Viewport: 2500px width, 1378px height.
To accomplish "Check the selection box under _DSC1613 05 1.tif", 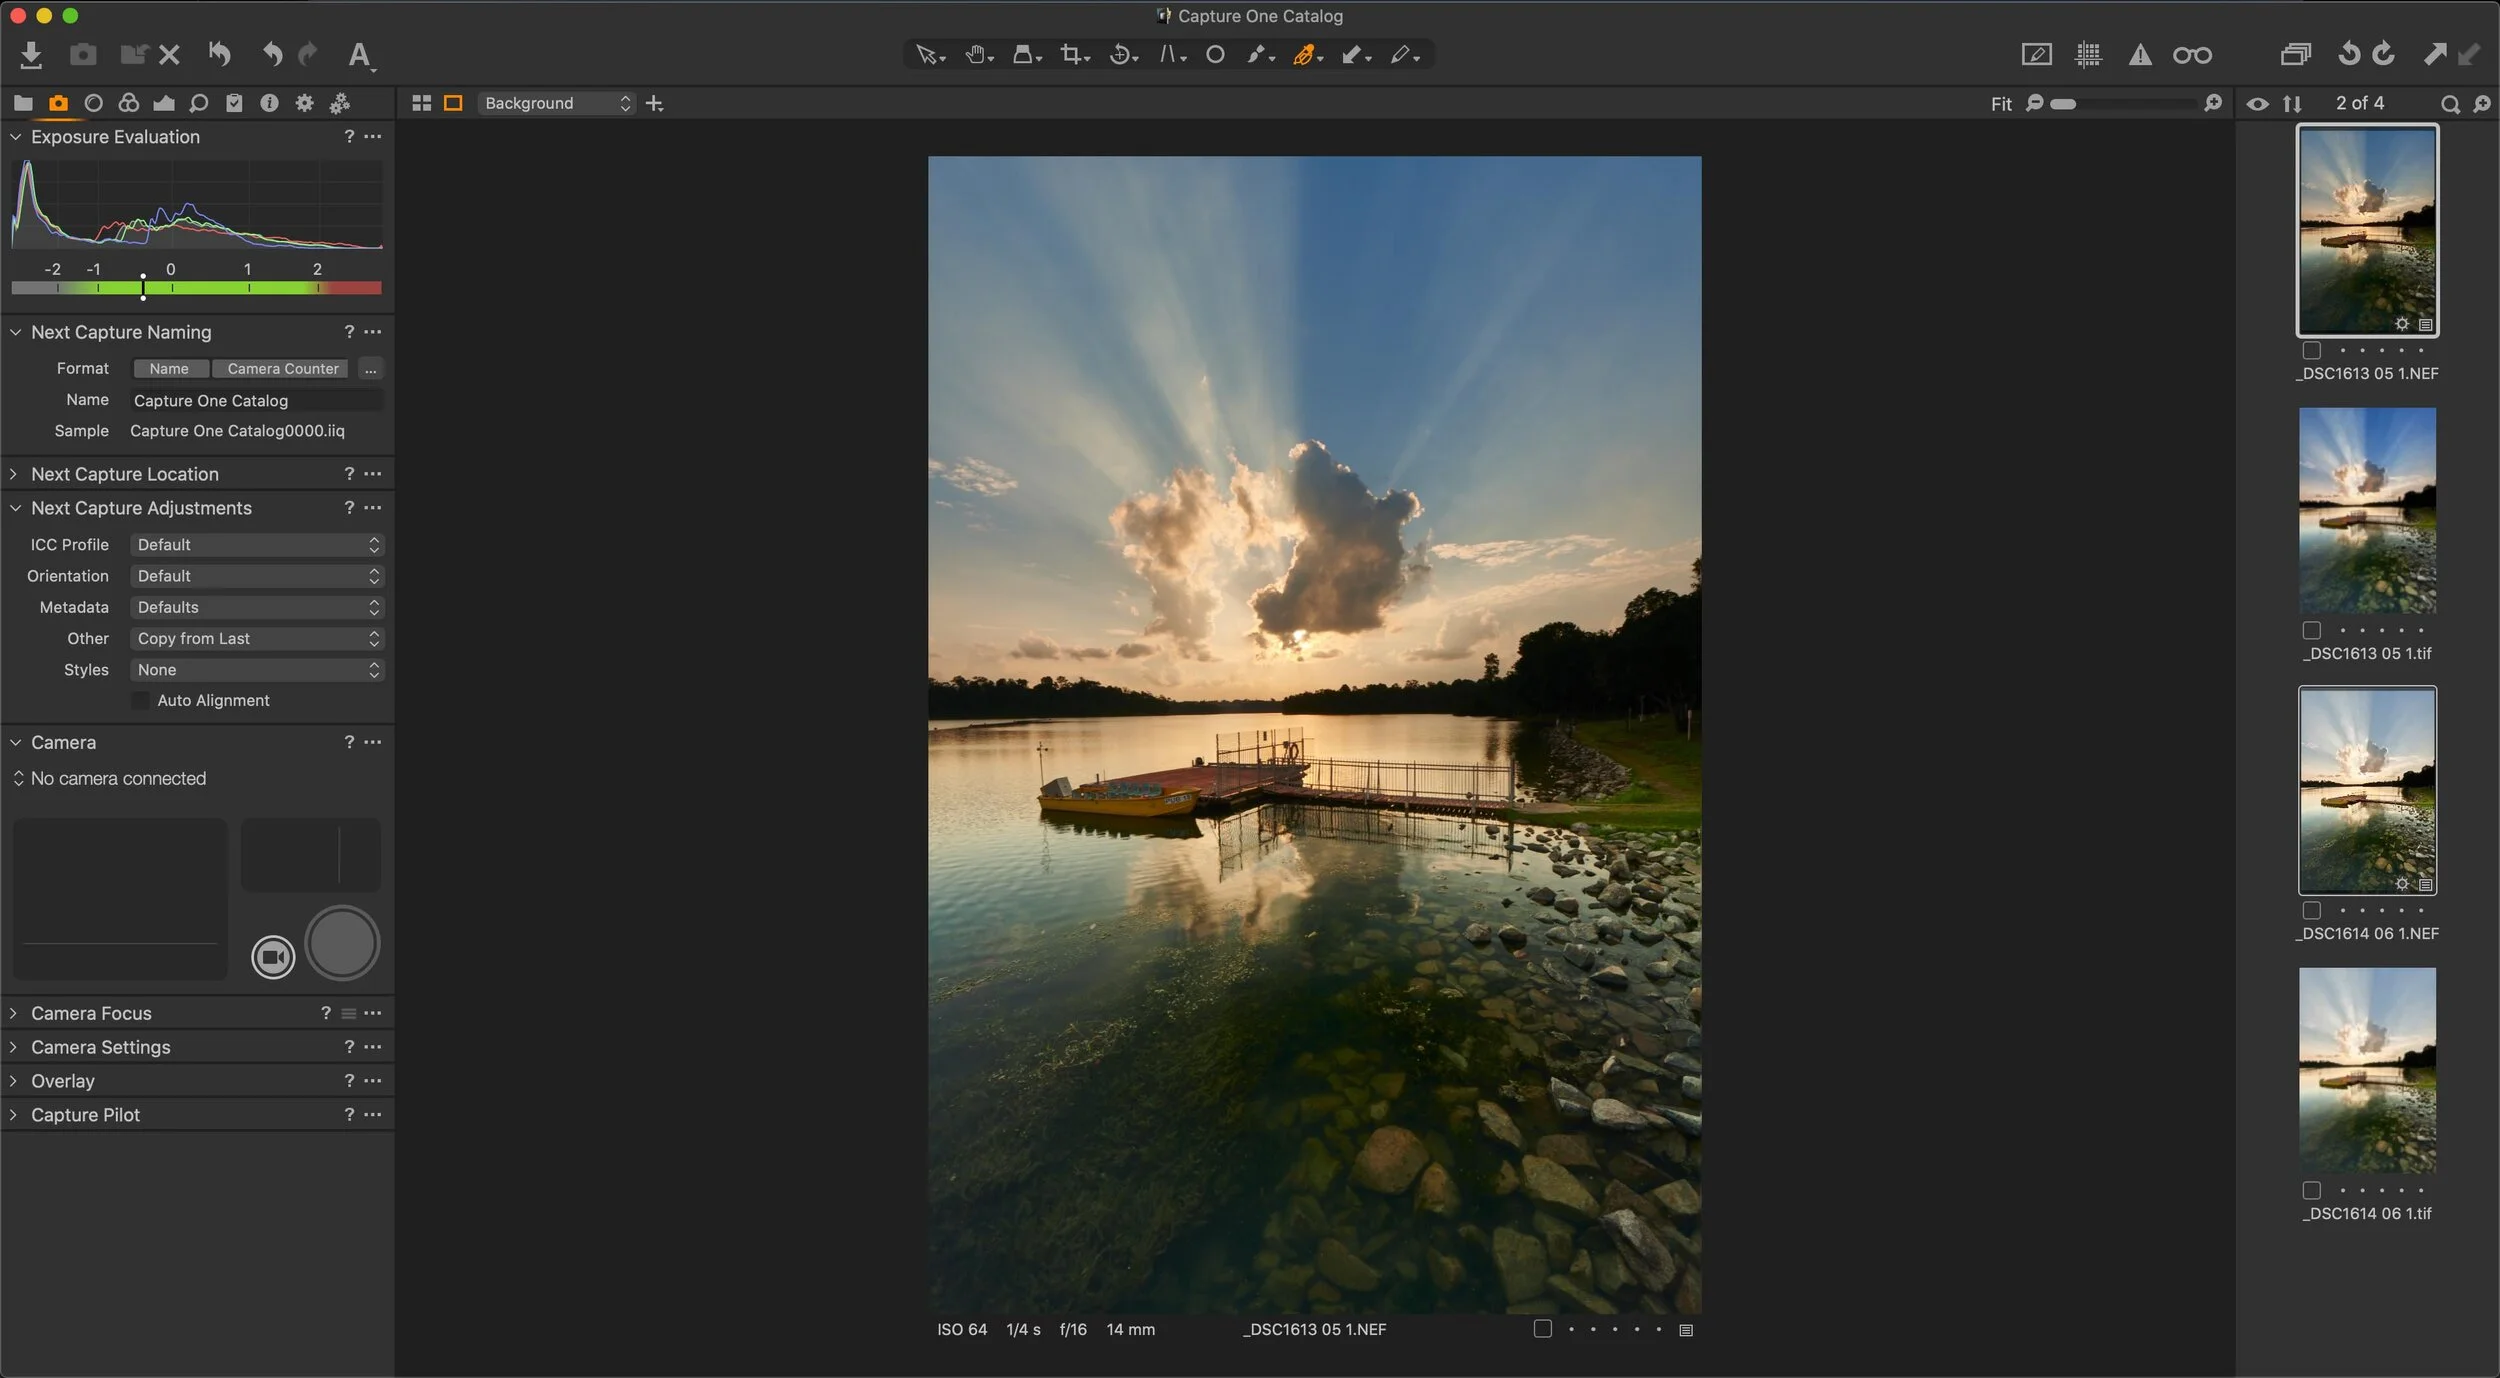I will [2311, 631].
